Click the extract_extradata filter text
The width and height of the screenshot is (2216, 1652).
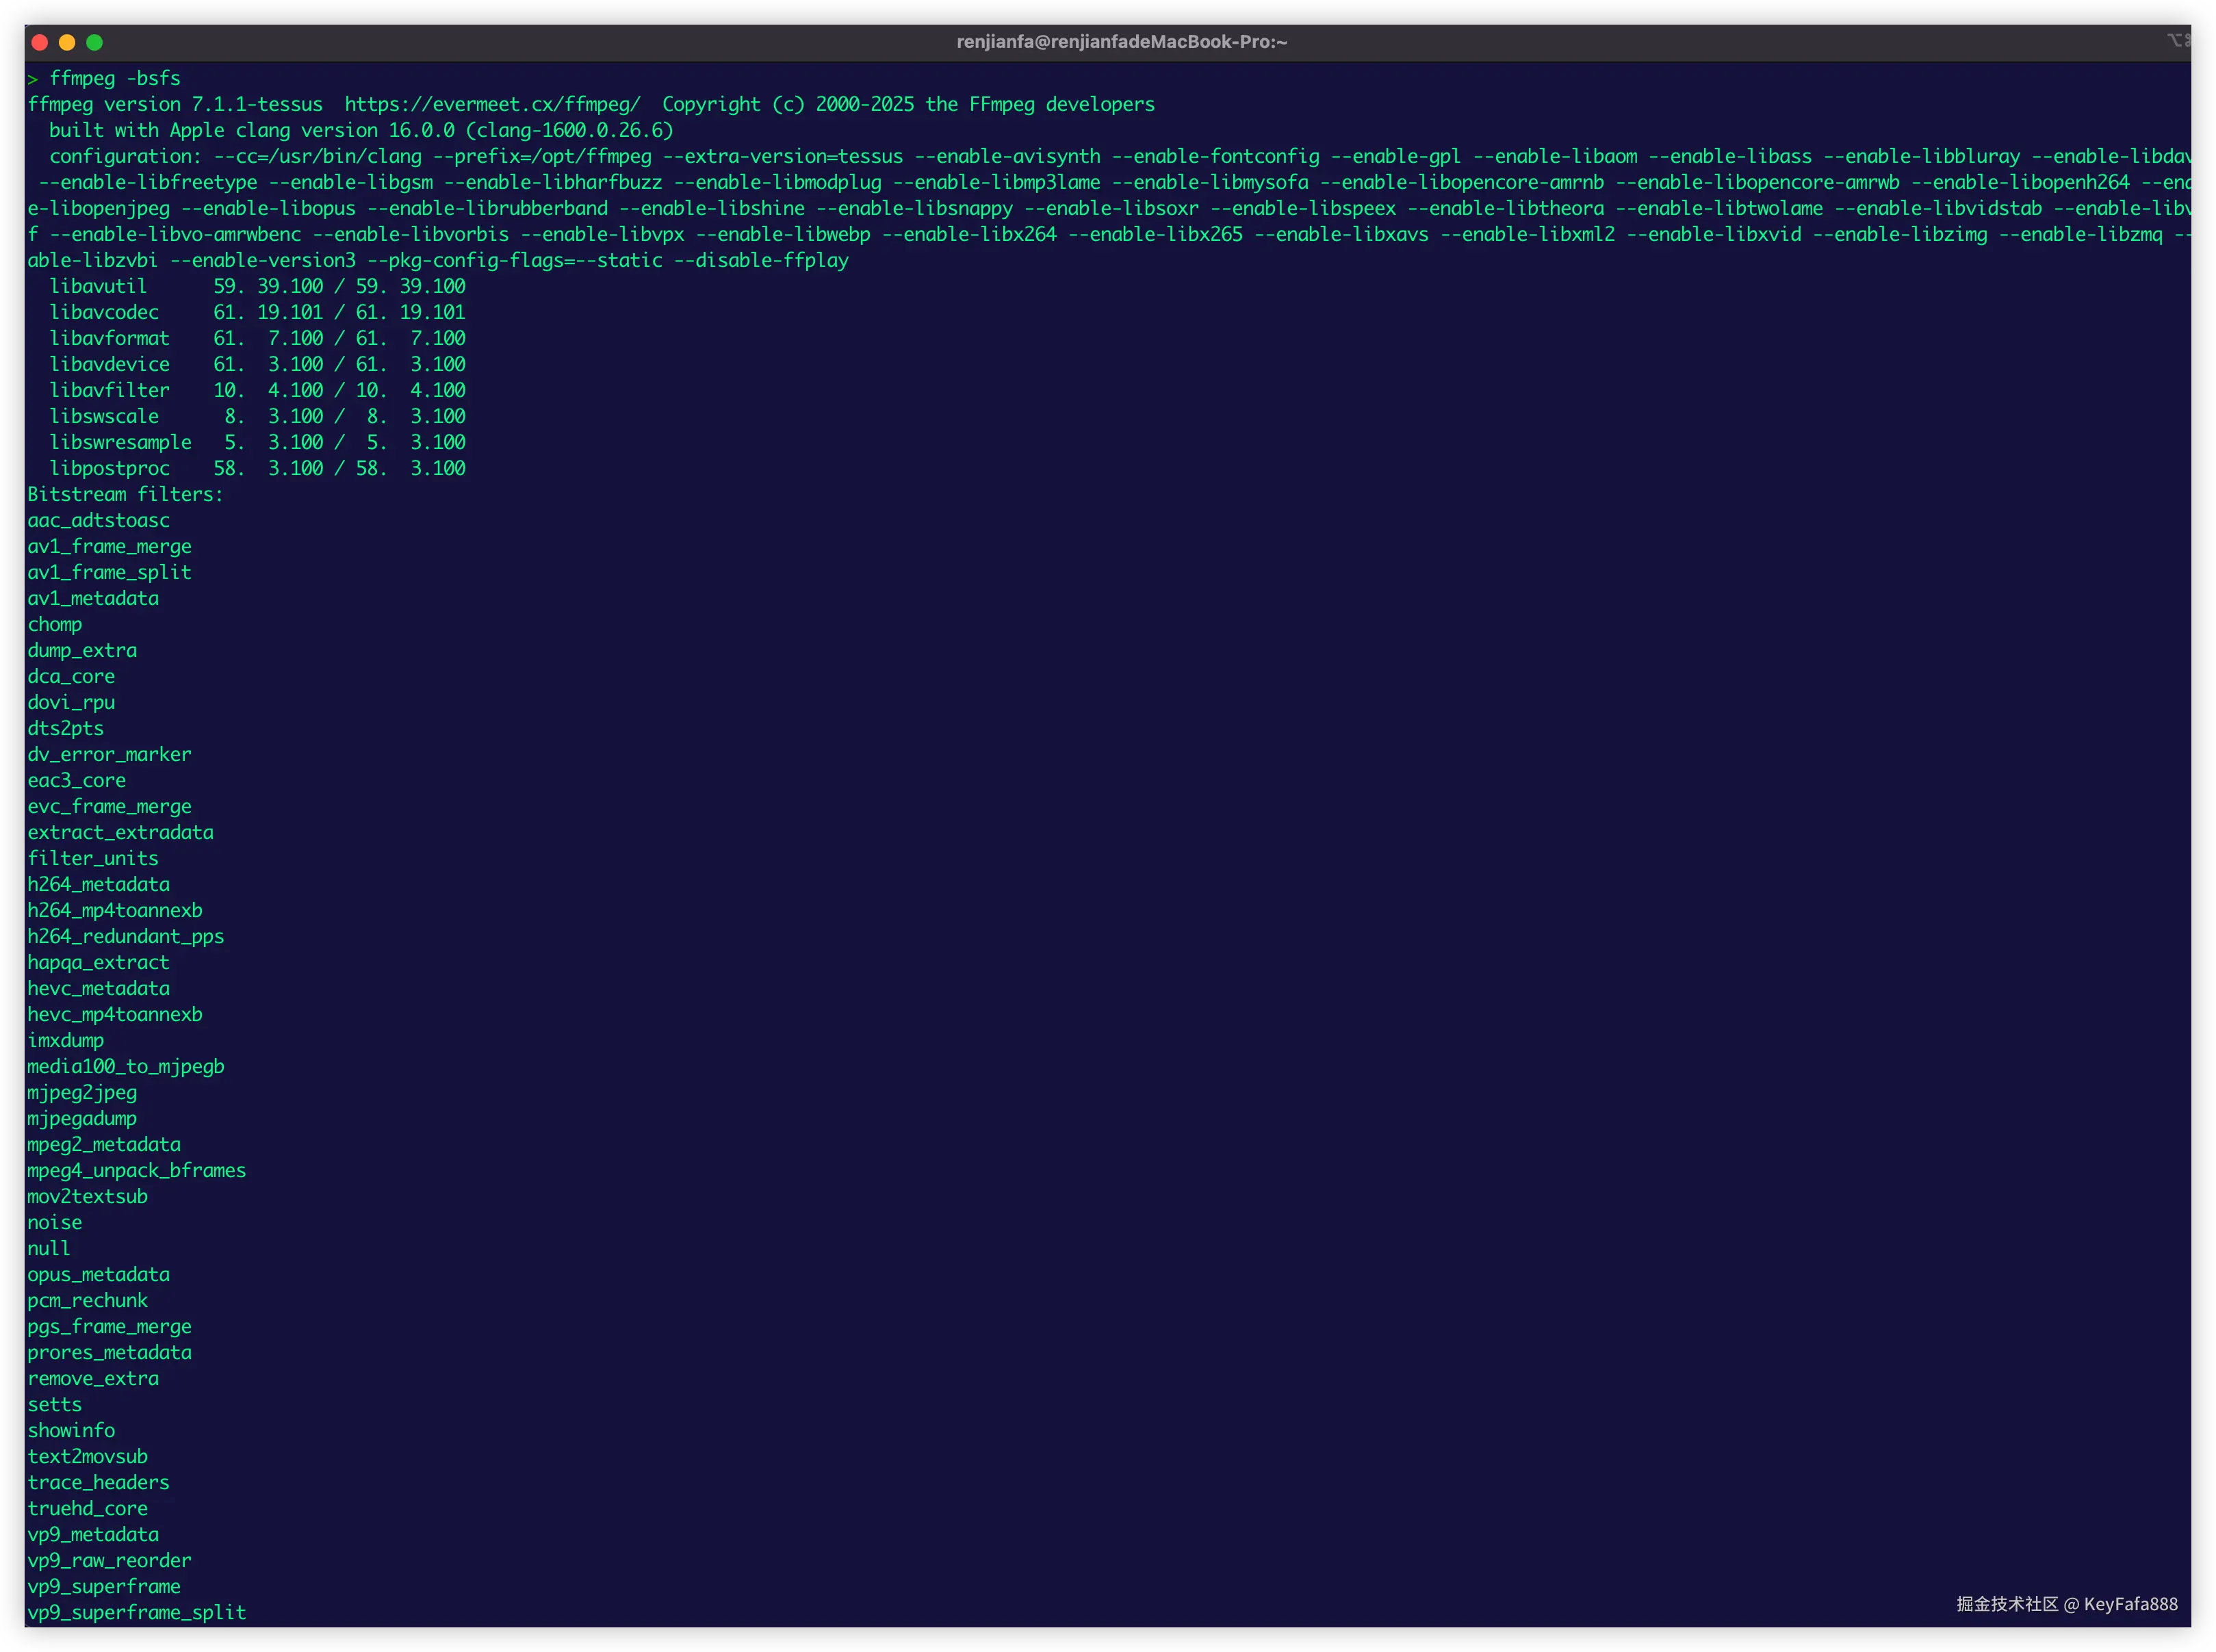click(x=120, y=832)
